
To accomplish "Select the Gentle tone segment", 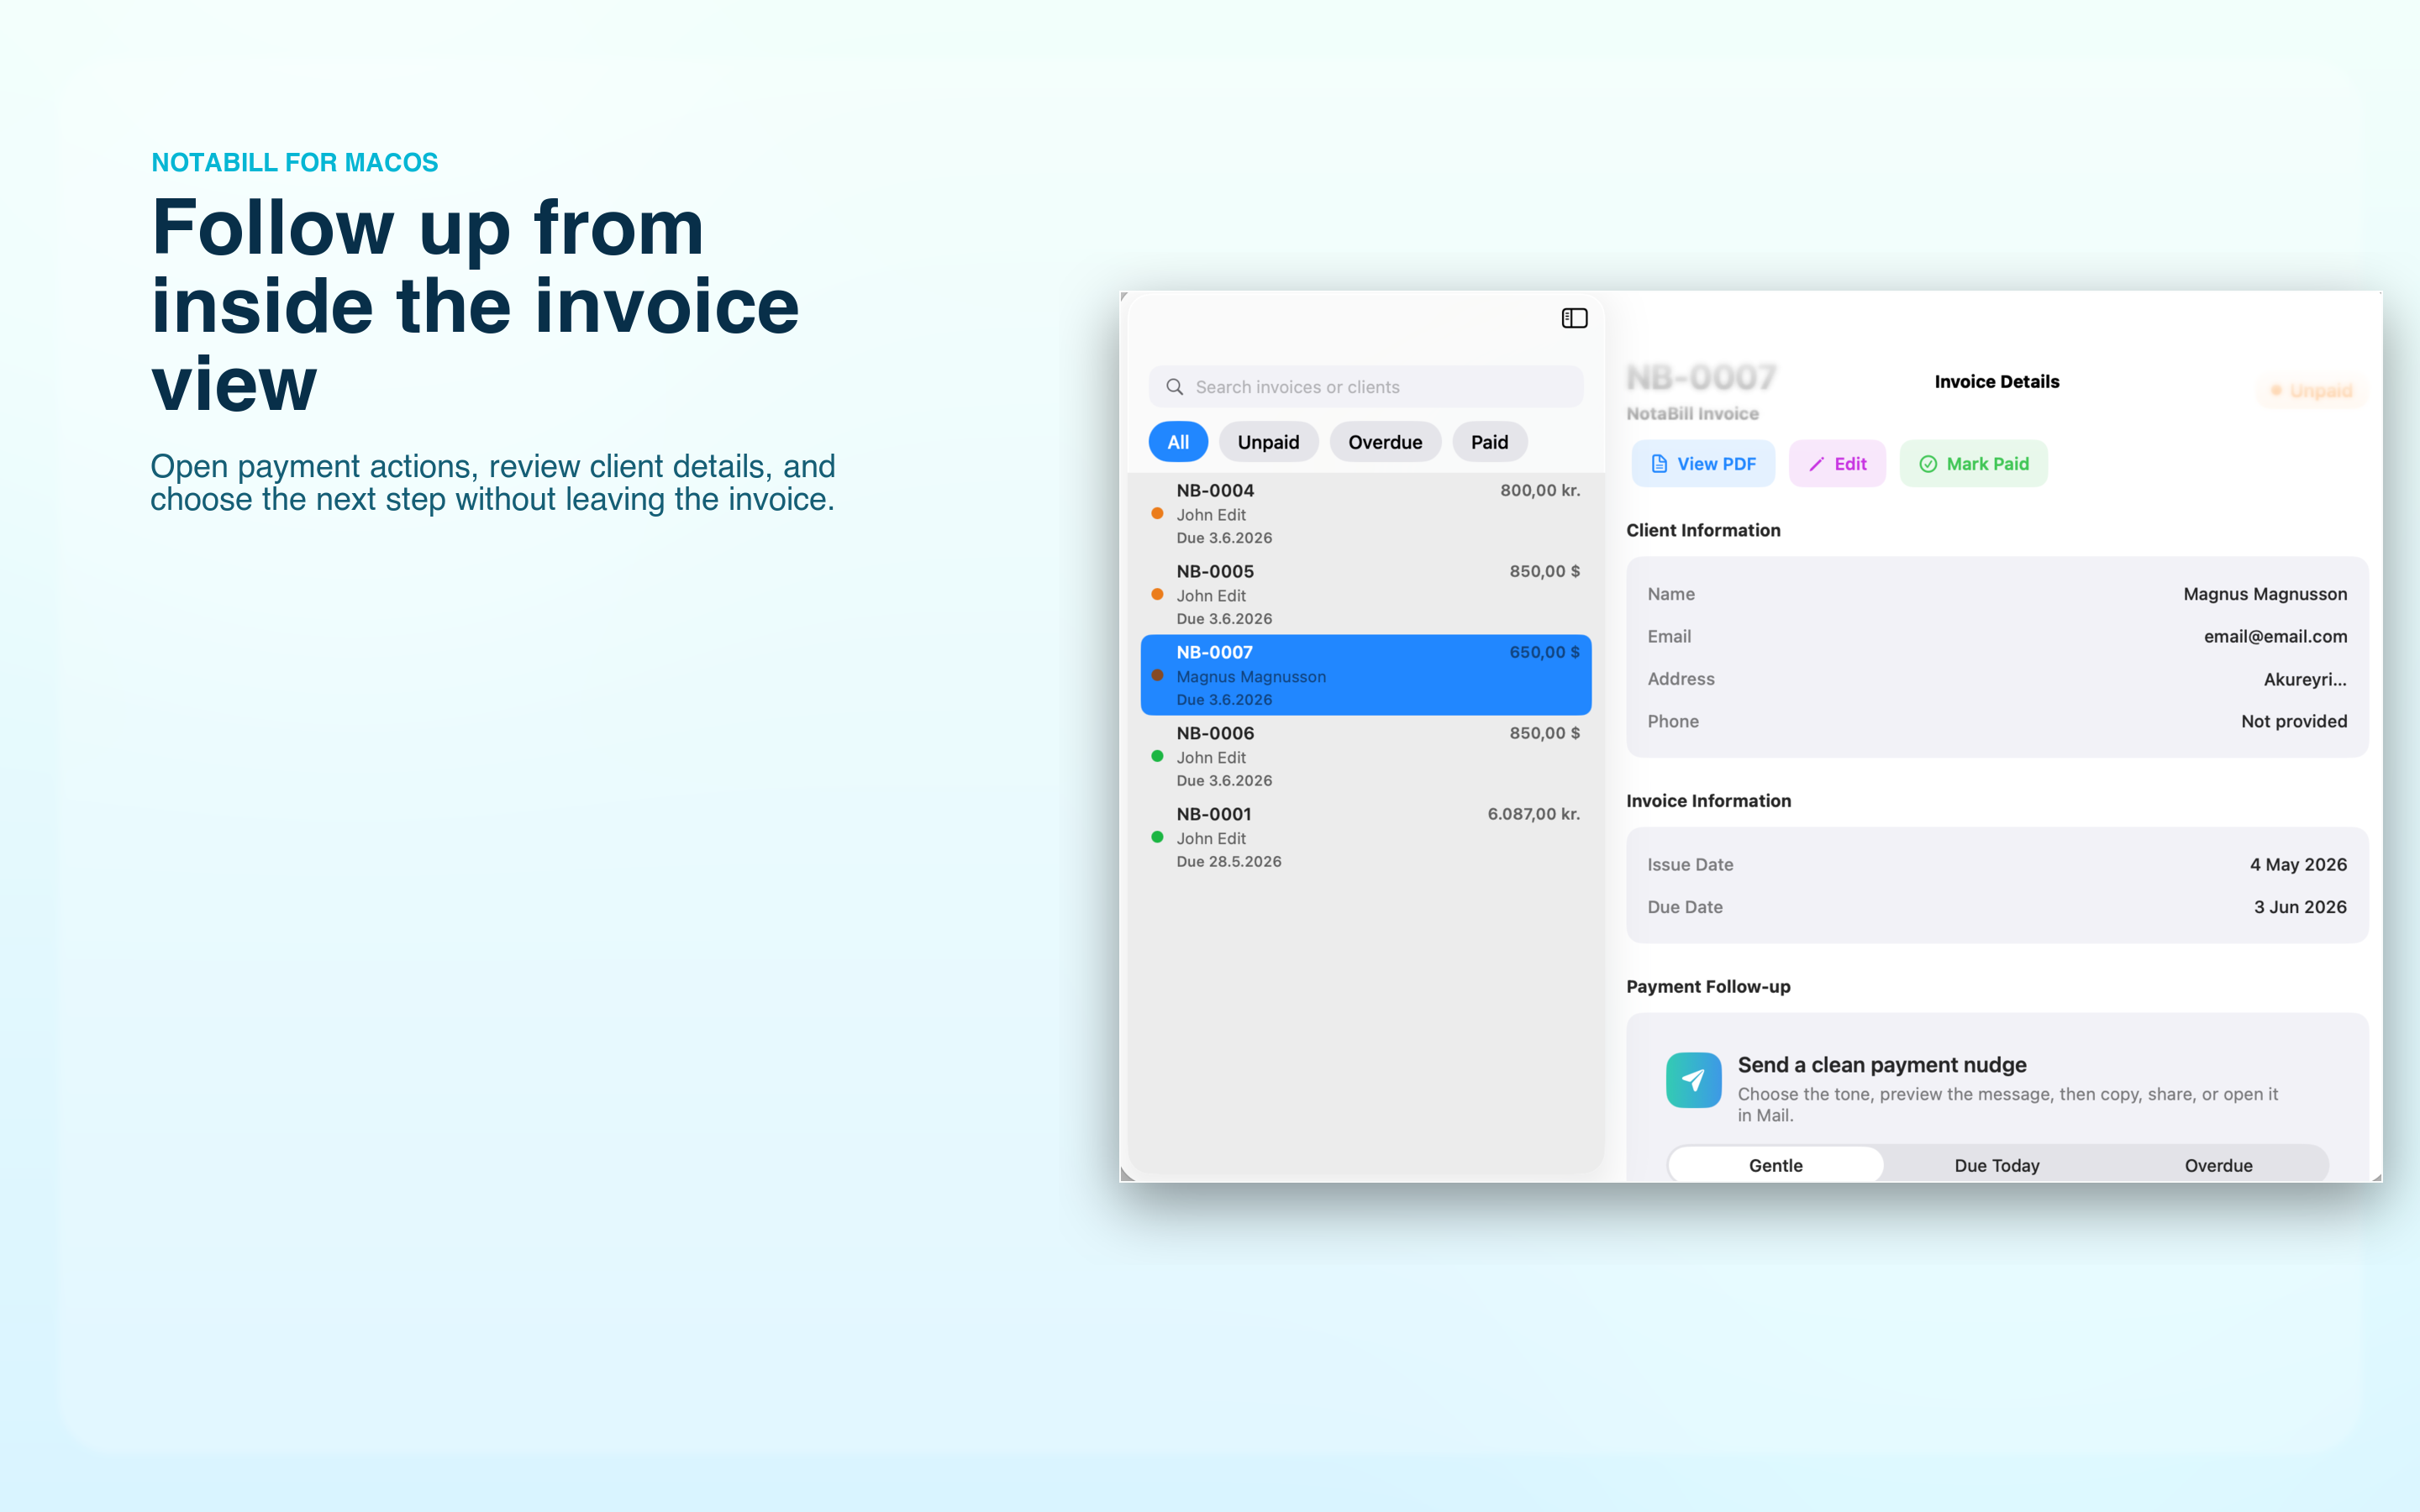I will [1776, 1166].
